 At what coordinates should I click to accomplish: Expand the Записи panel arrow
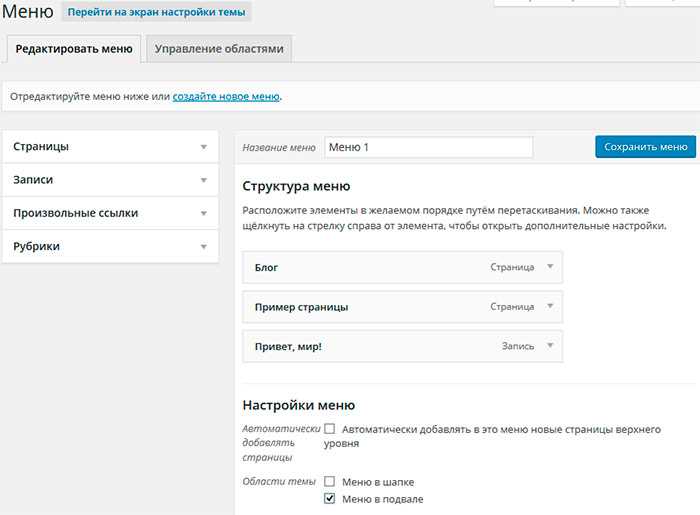[x=204, y=180]
